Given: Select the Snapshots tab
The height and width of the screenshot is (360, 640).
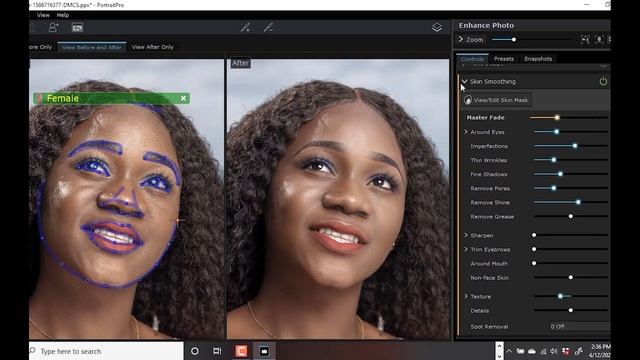Looking at the screenshot, I should (x=538, y=59).
